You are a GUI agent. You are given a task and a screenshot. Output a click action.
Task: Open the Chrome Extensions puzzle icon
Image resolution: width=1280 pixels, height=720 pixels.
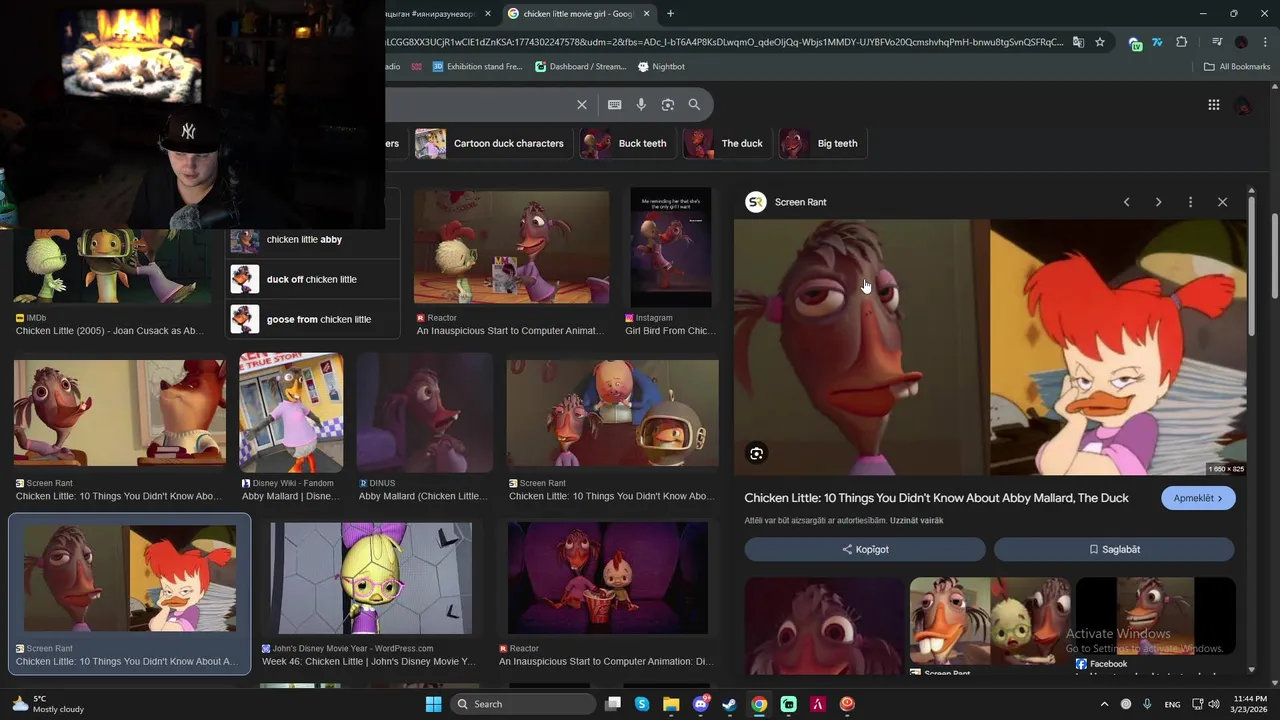click(x=1182, y=42)
